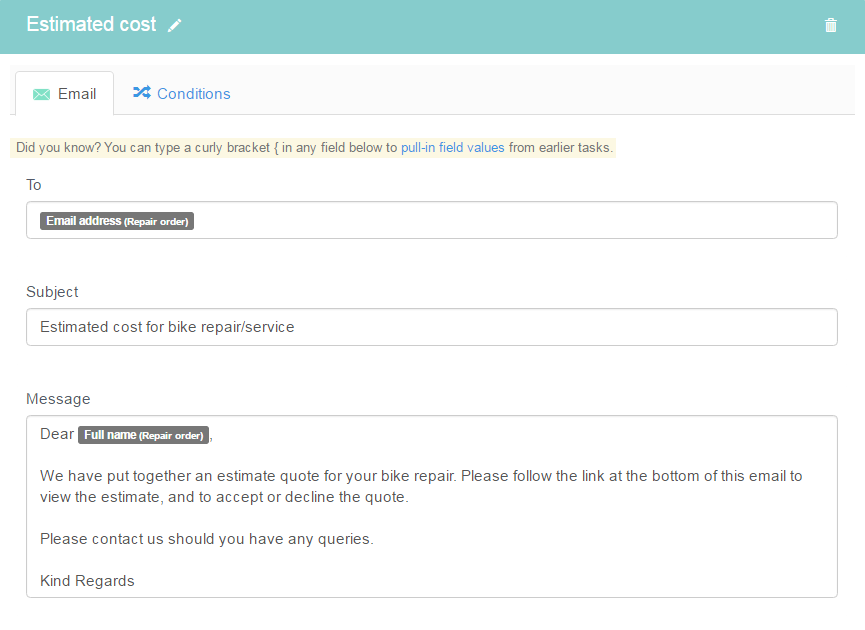Image resolution: width=865 pixels, height=630 pixels.
Task: Click the 'Please contact us' message line
Action: point(206,539)
